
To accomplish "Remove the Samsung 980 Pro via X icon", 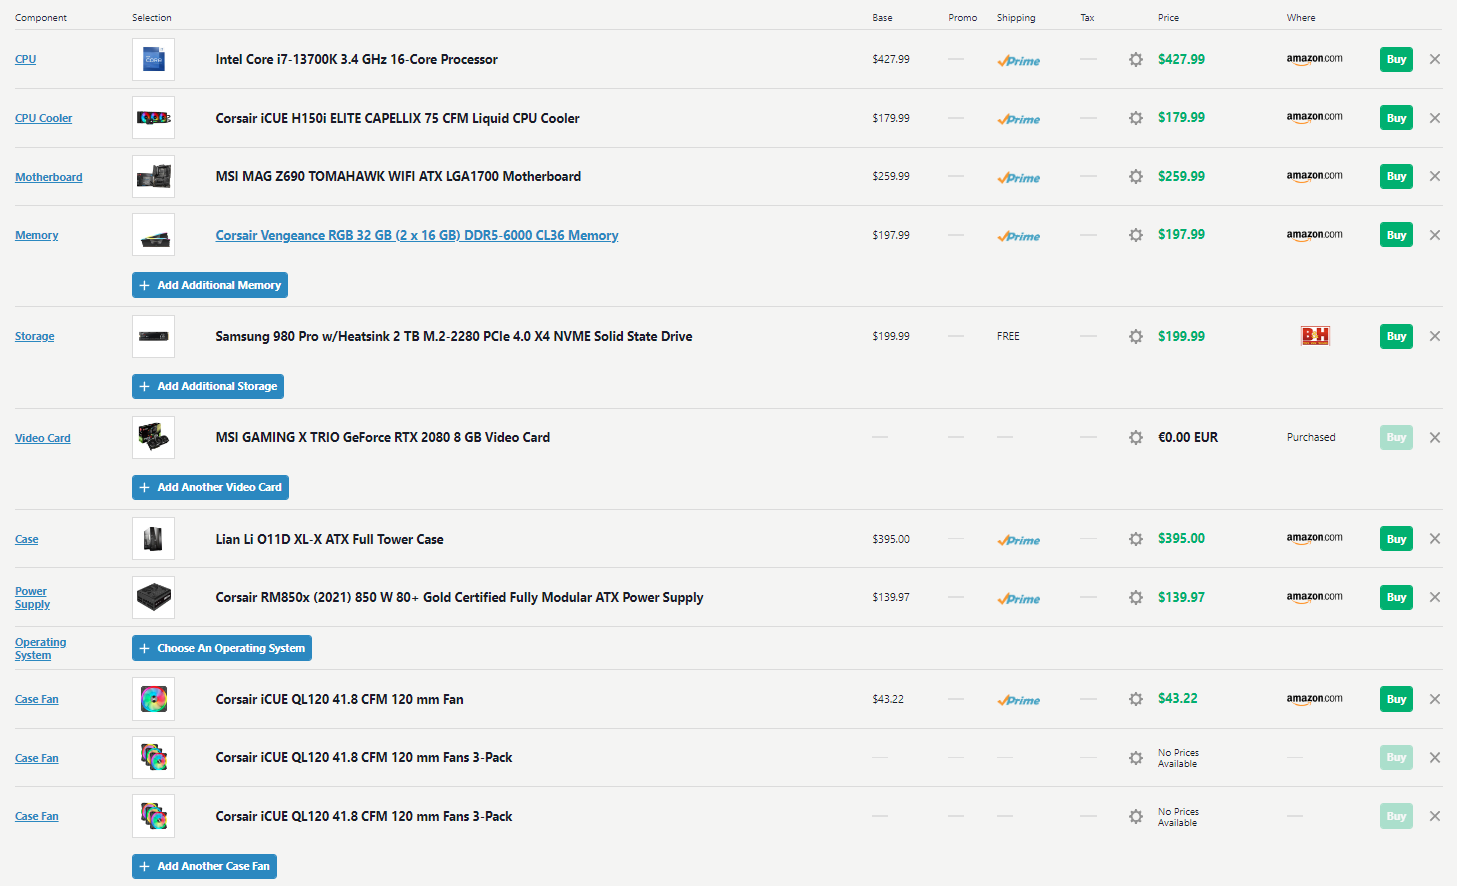I will [1435, 336].
